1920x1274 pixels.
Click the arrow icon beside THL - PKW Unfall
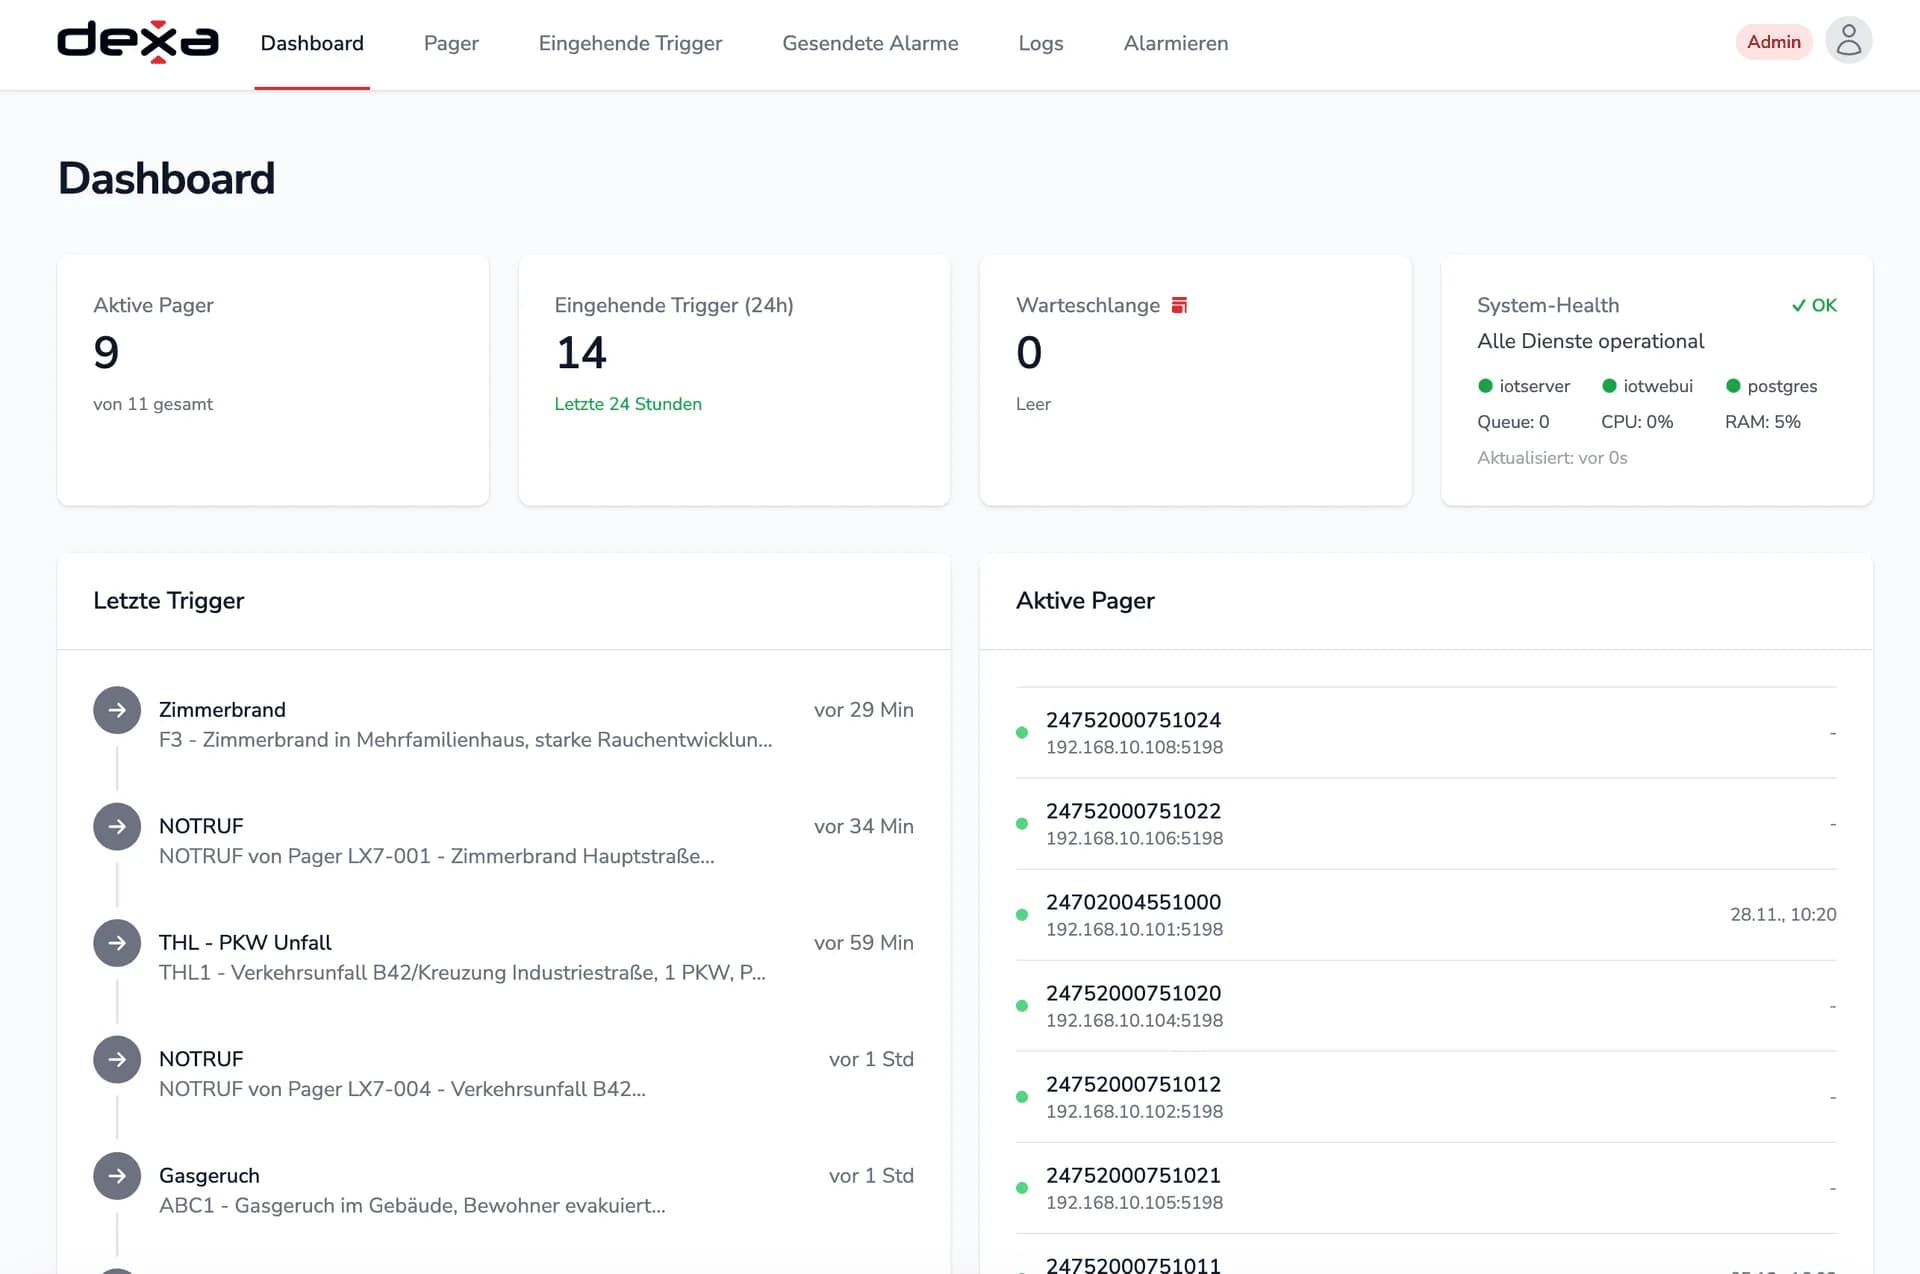pyautogui.click(x=117, y=943)
